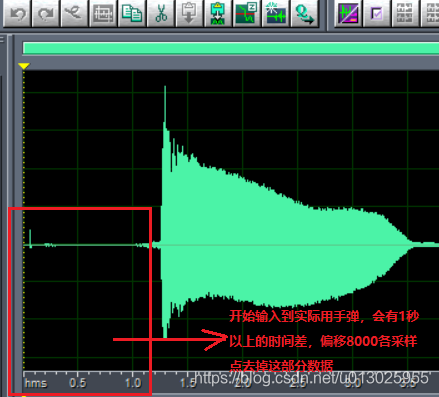Viewport: 439px width, 397px height.
Task: Click the first grid layout toolbar icon
Action: tap(405, 13)
